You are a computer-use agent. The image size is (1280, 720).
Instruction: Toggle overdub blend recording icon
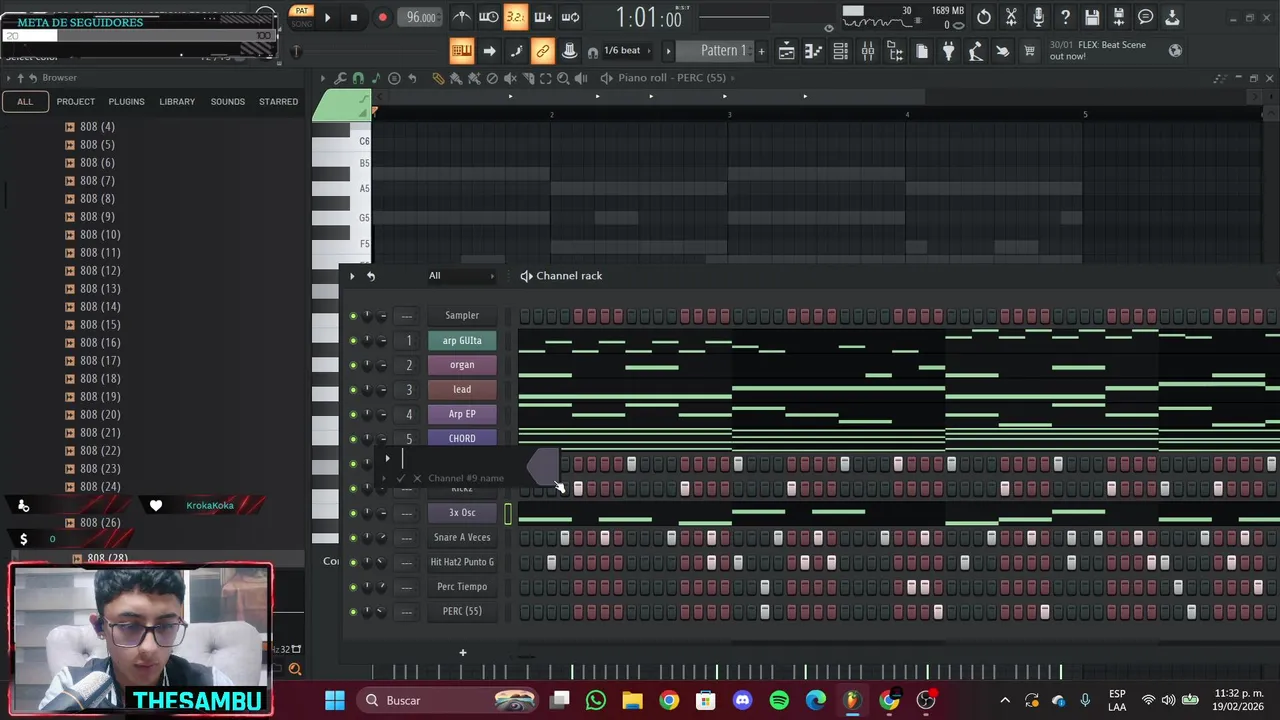tap(543, 17)
